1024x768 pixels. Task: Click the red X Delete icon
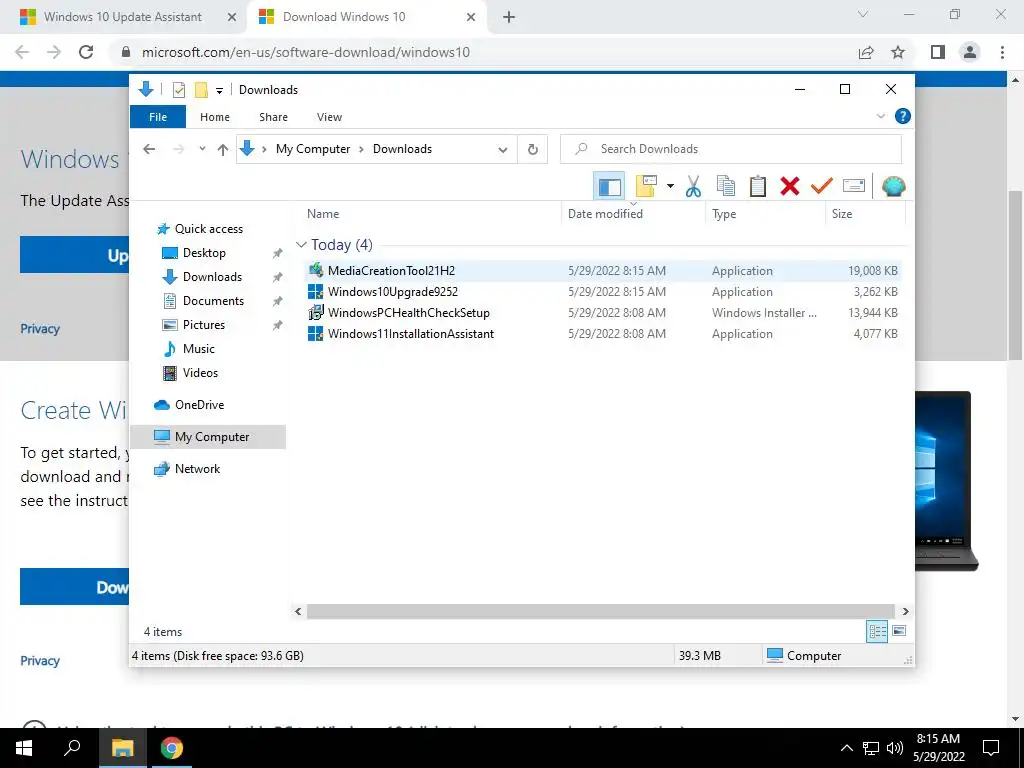coord(790,187)
